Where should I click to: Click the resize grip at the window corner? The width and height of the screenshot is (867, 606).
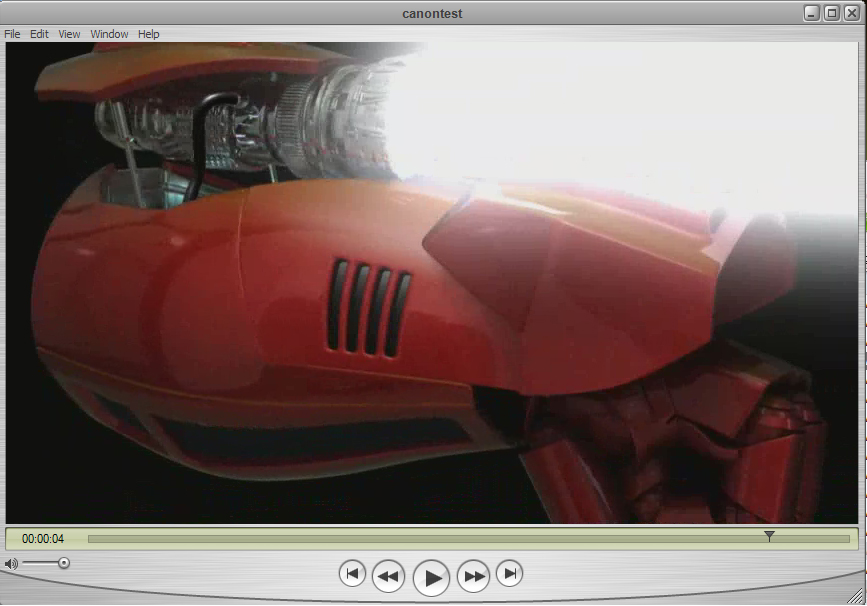[858, 597]
